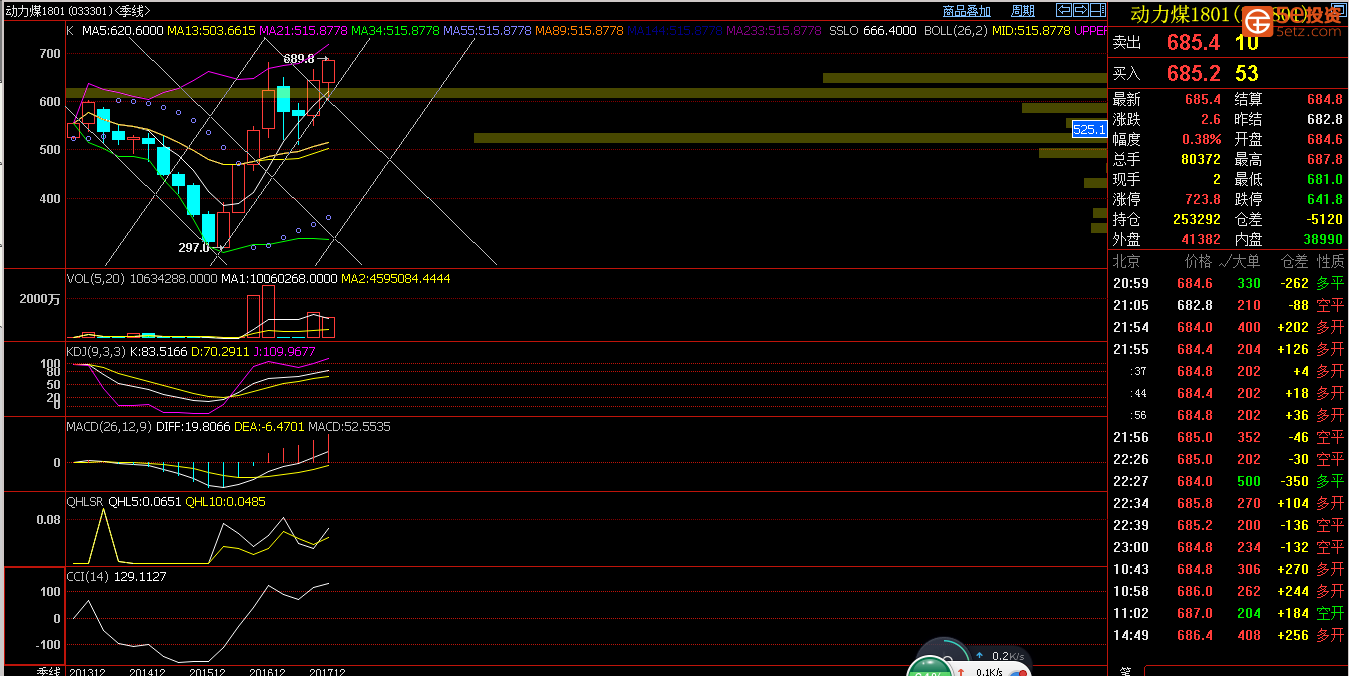Click the CCI(14) indicator label
The width and height of the screenshot is (1349, 676).
click(88, 577)
